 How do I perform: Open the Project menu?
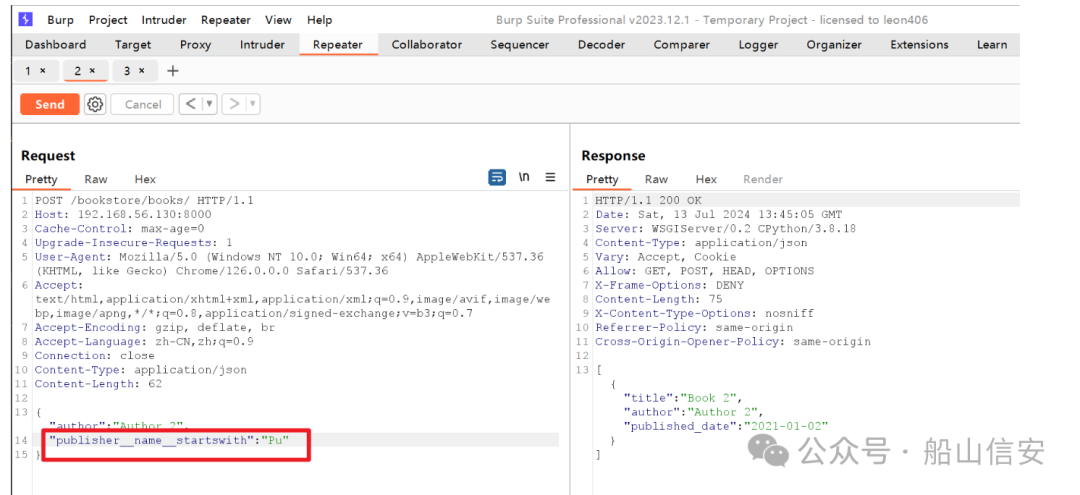pos(108,20)
